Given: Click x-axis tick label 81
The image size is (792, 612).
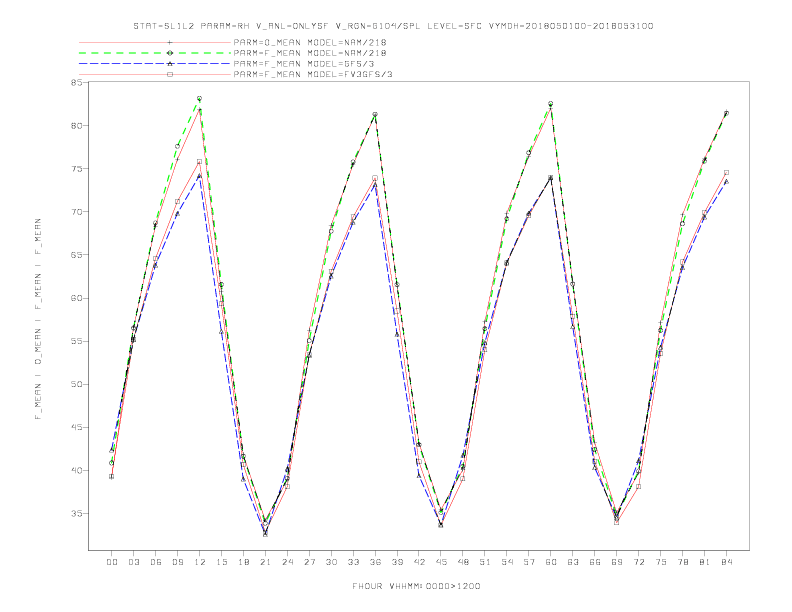Looking at the screenshot, I should pos(705,562).
